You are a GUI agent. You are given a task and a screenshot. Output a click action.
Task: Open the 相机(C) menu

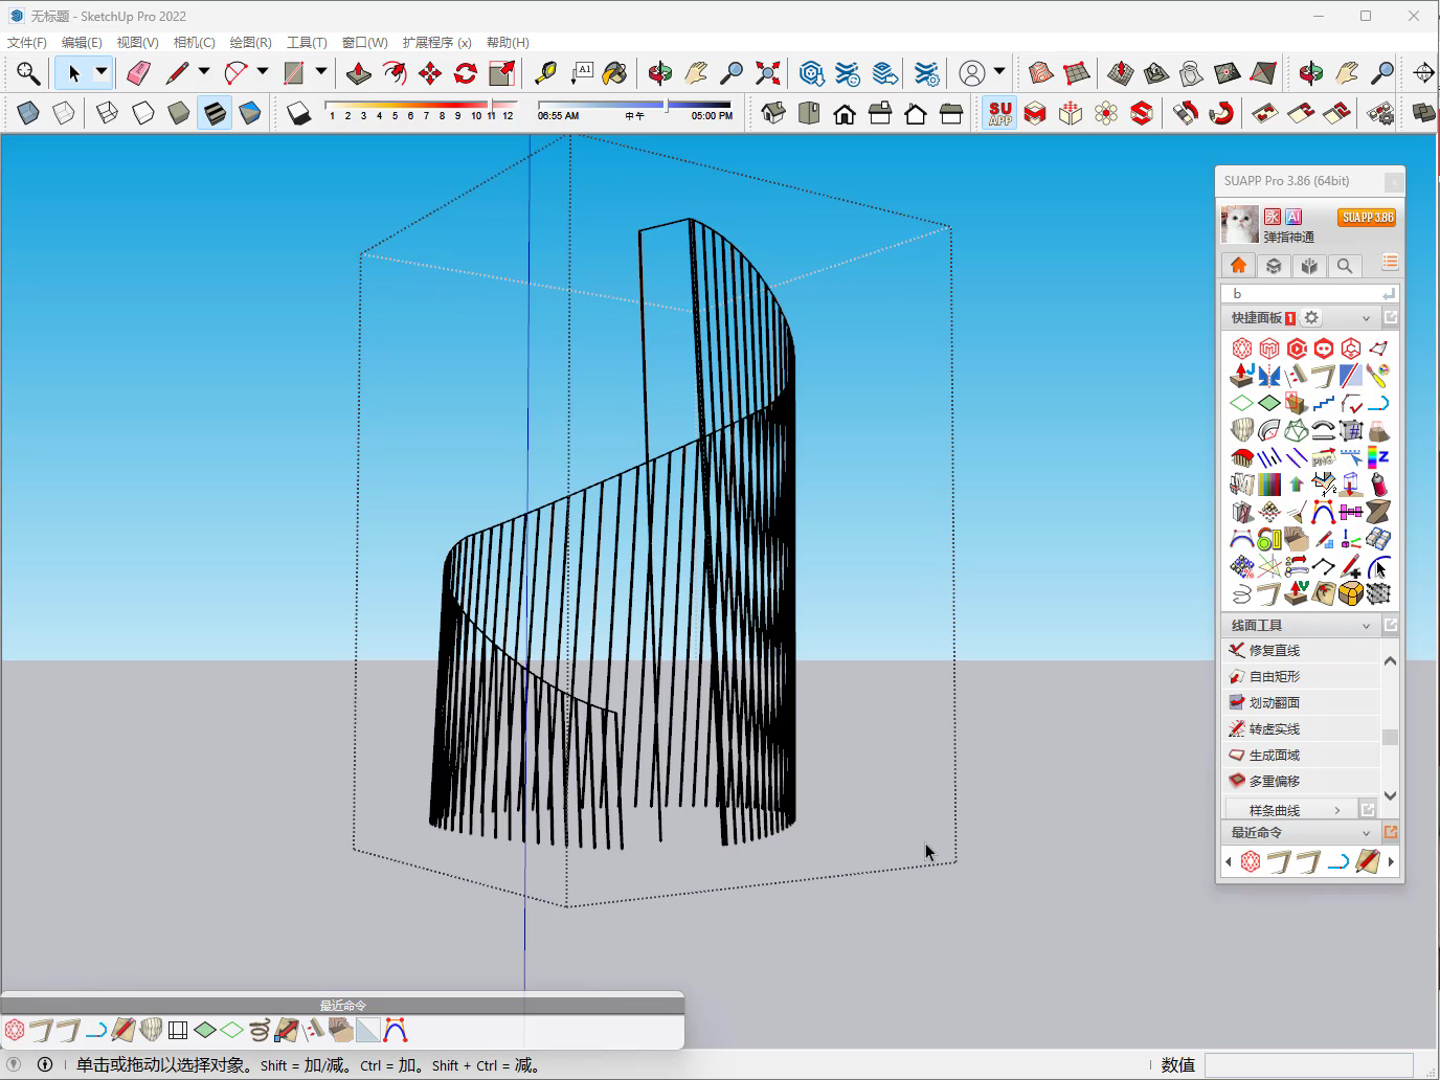[x=194, y=42]
